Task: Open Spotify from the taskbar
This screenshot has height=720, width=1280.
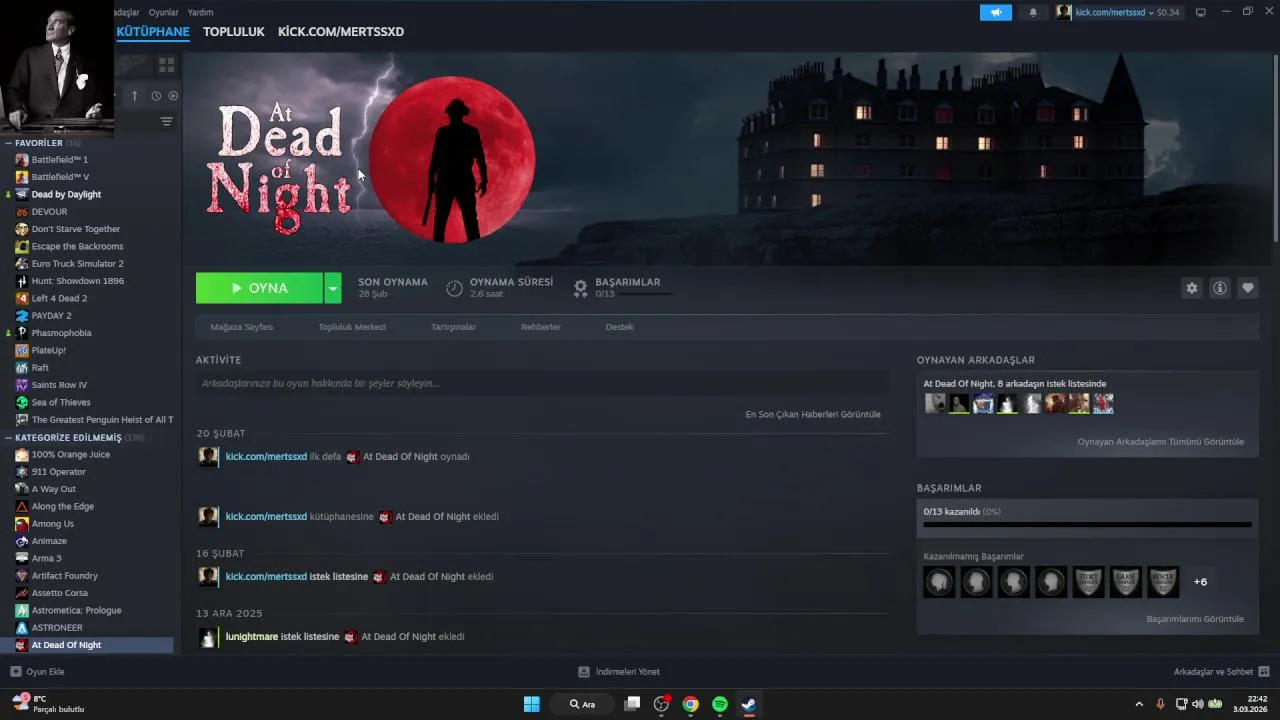Action: (720, 704)
